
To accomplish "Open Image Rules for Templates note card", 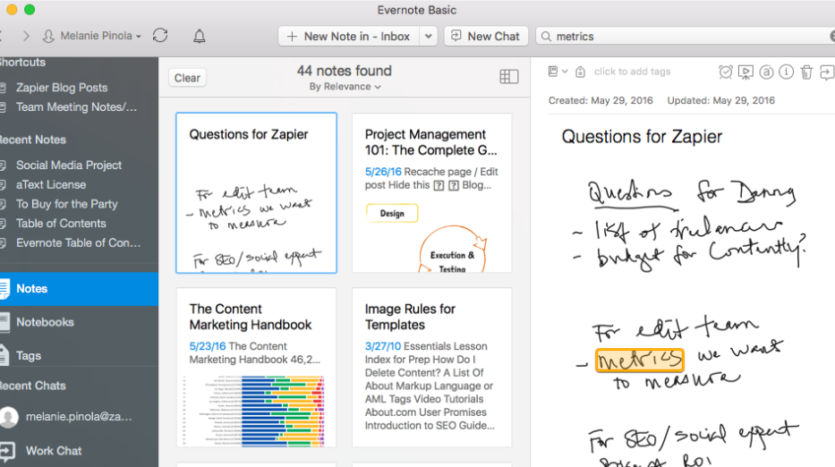I will [432, 367].
